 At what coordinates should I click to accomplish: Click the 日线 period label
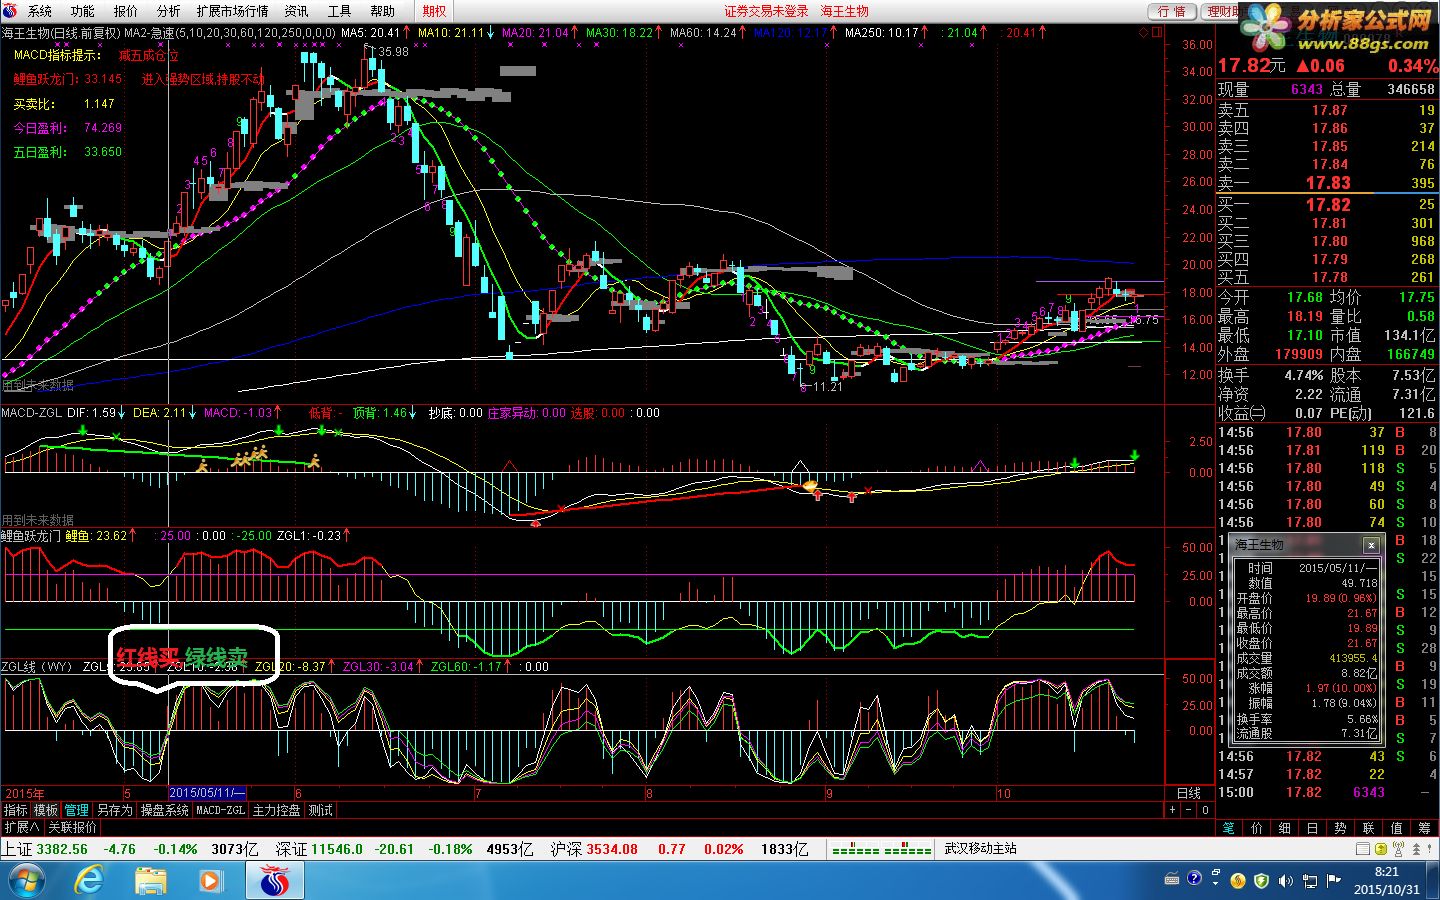[x=1188, y=793]
